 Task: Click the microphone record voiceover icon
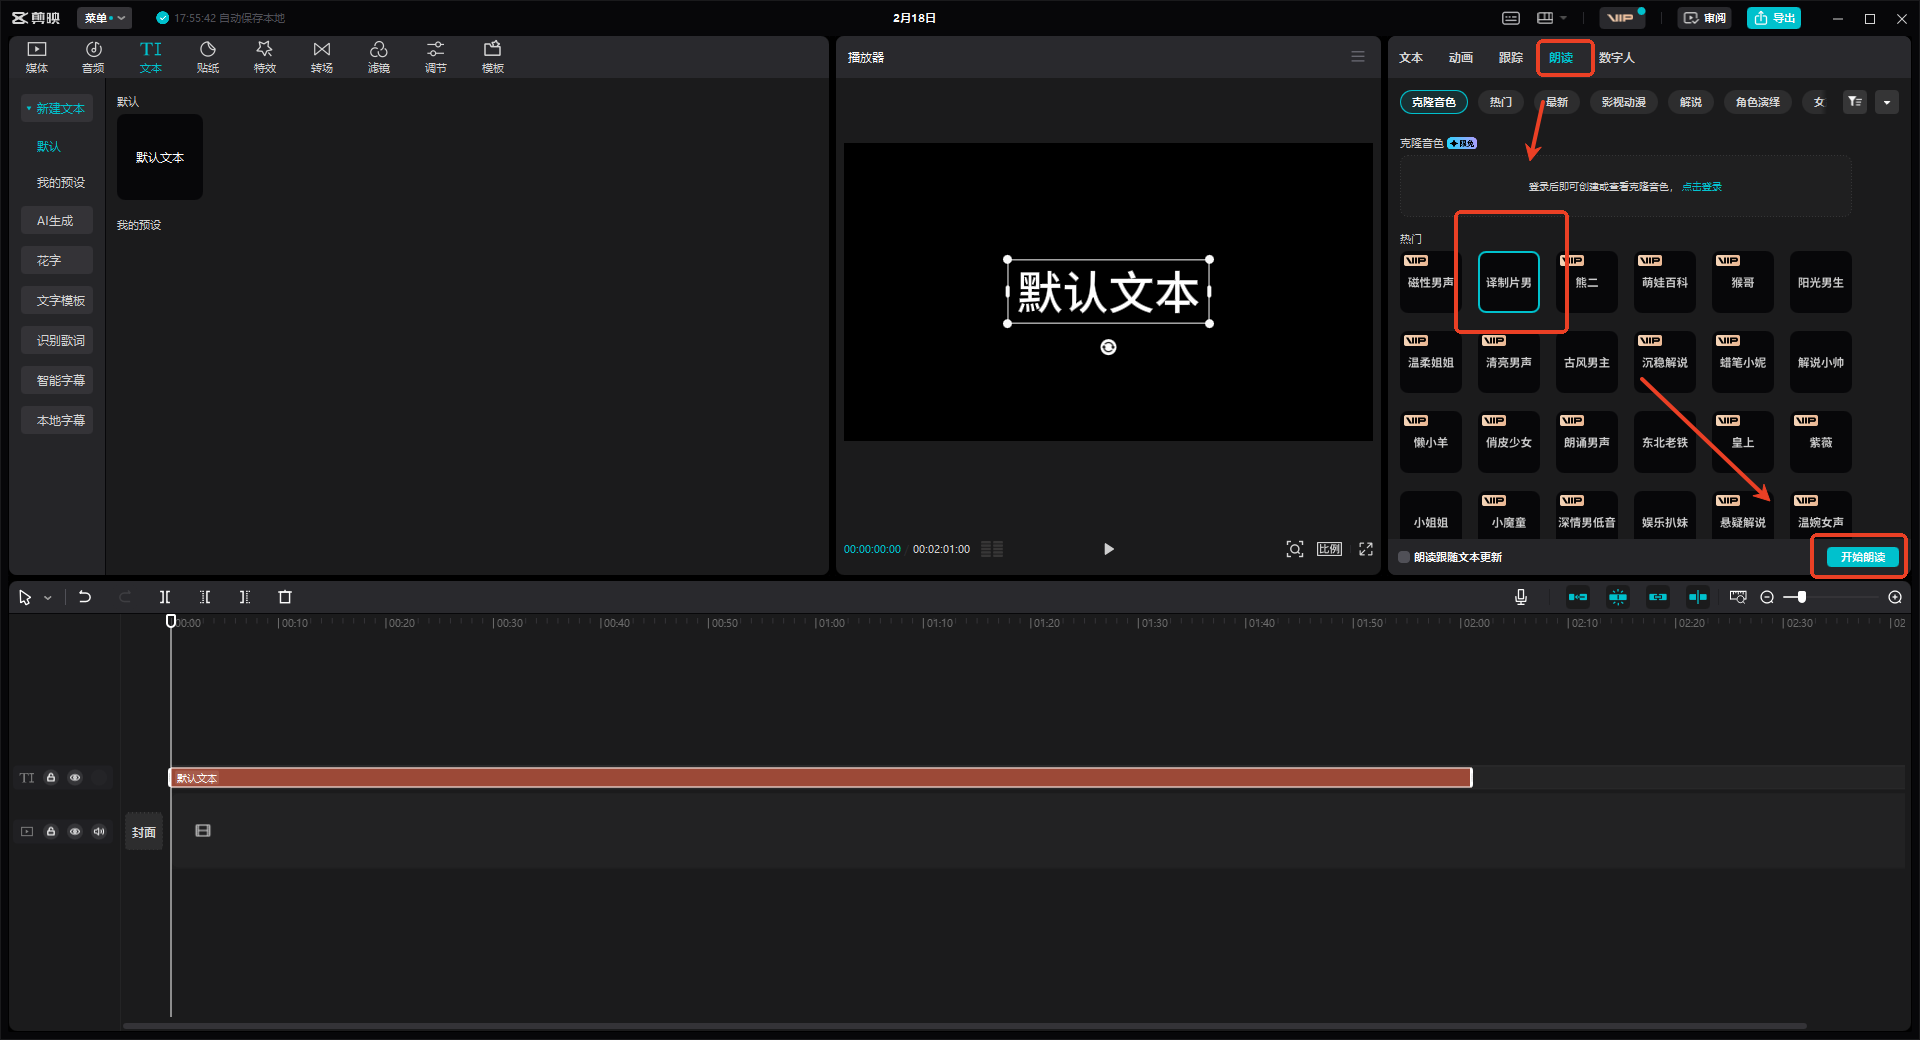click(1521, 597)
